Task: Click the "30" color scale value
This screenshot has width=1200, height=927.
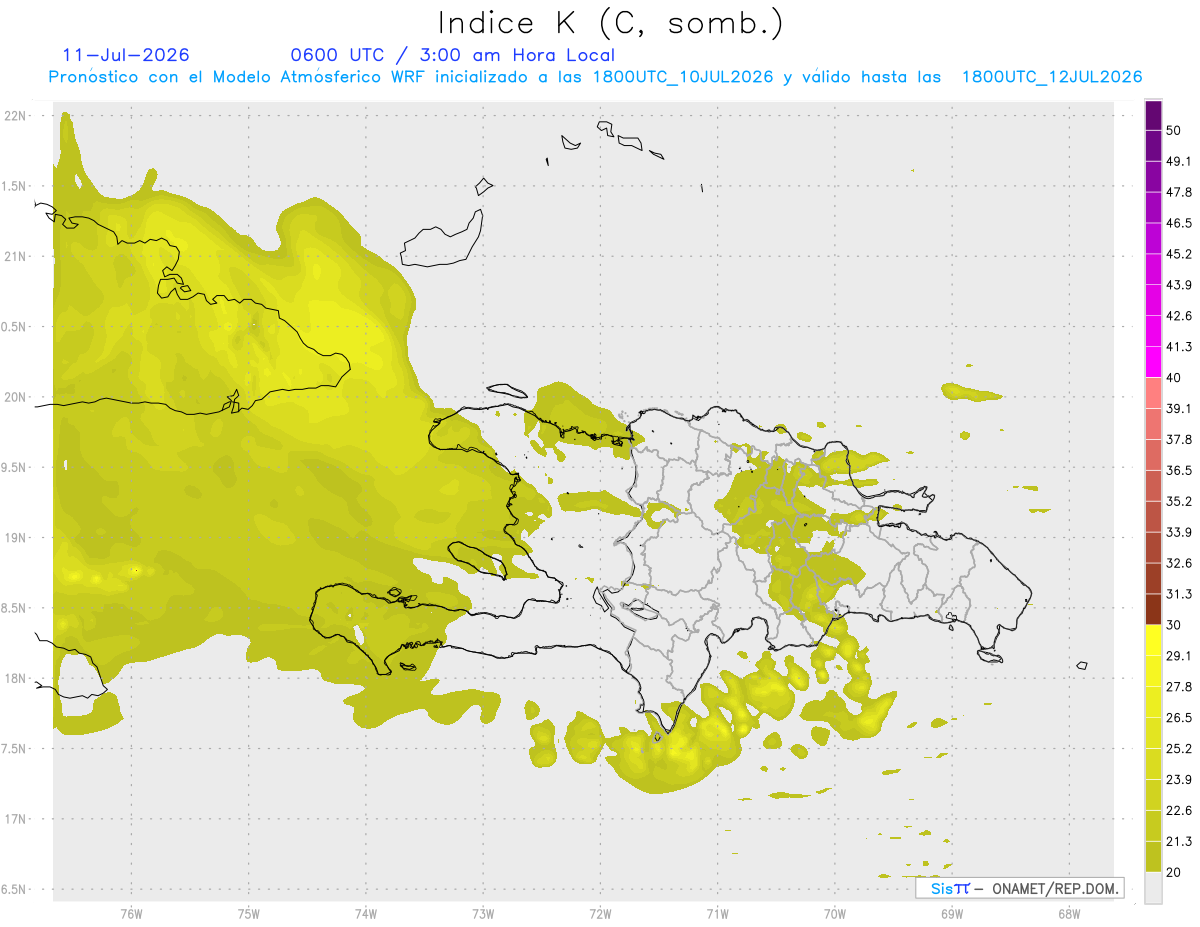Action: pyautogui.click(x=1174, y=625)
